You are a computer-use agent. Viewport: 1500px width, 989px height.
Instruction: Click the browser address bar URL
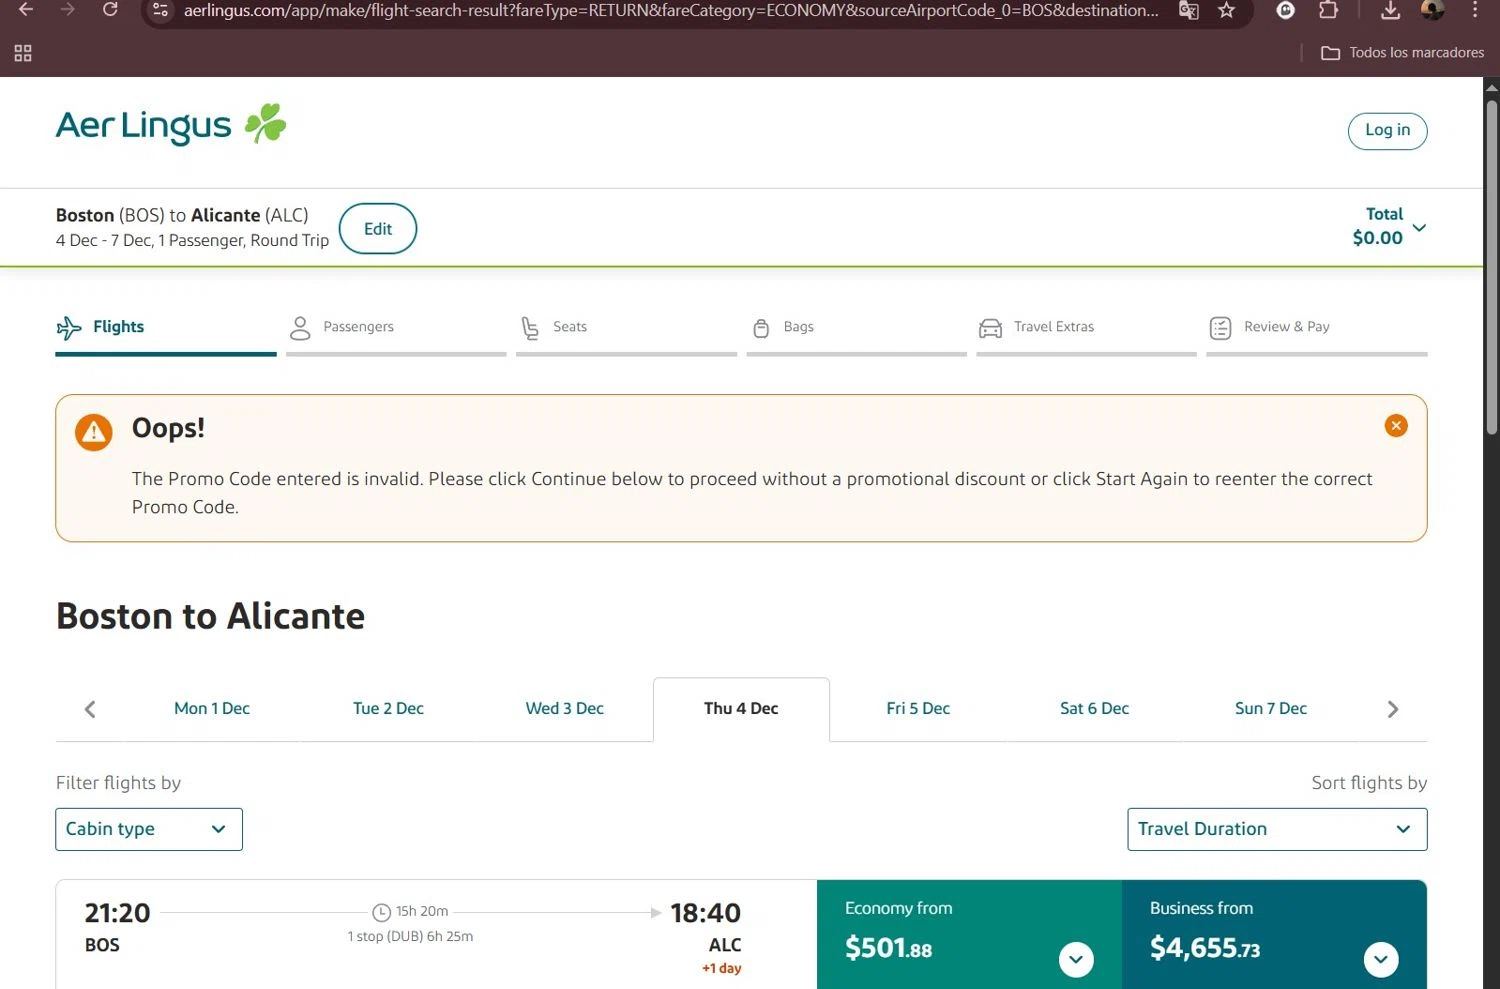click(670, 10)
